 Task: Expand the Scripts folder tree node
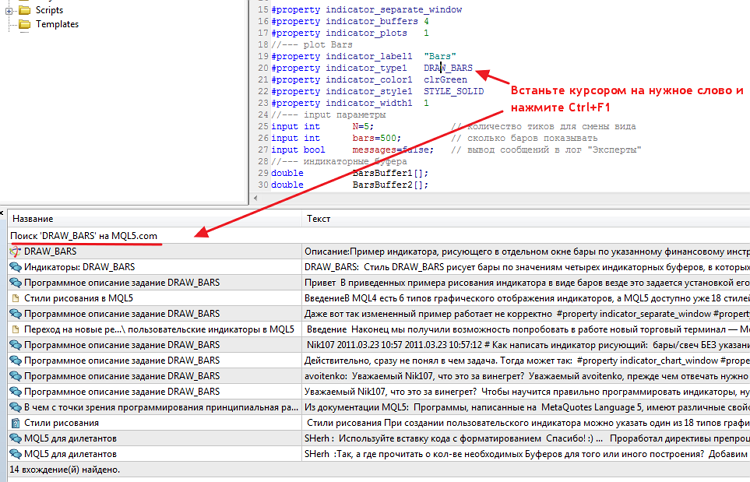pos(8,9)
